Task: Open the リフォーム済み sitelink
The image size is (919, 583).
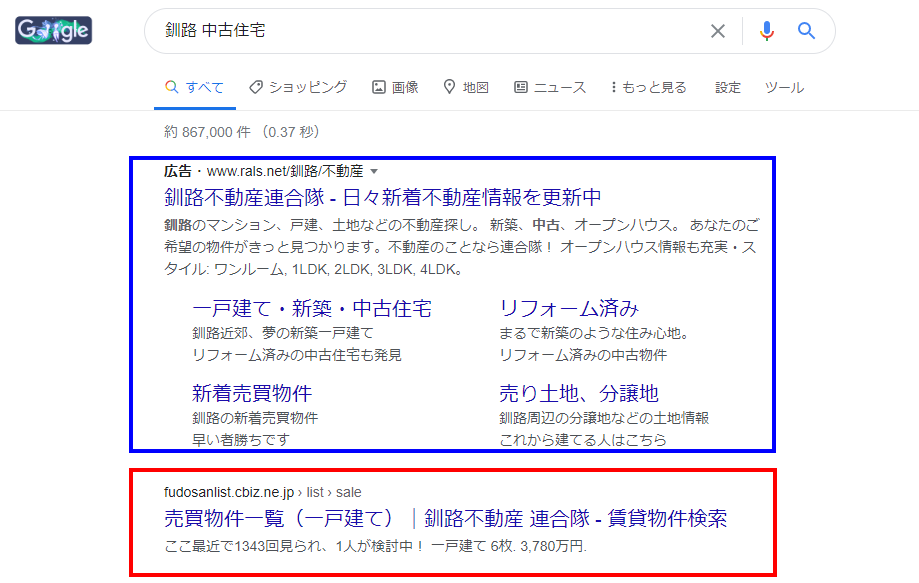Action: click(x=569, y=308)
